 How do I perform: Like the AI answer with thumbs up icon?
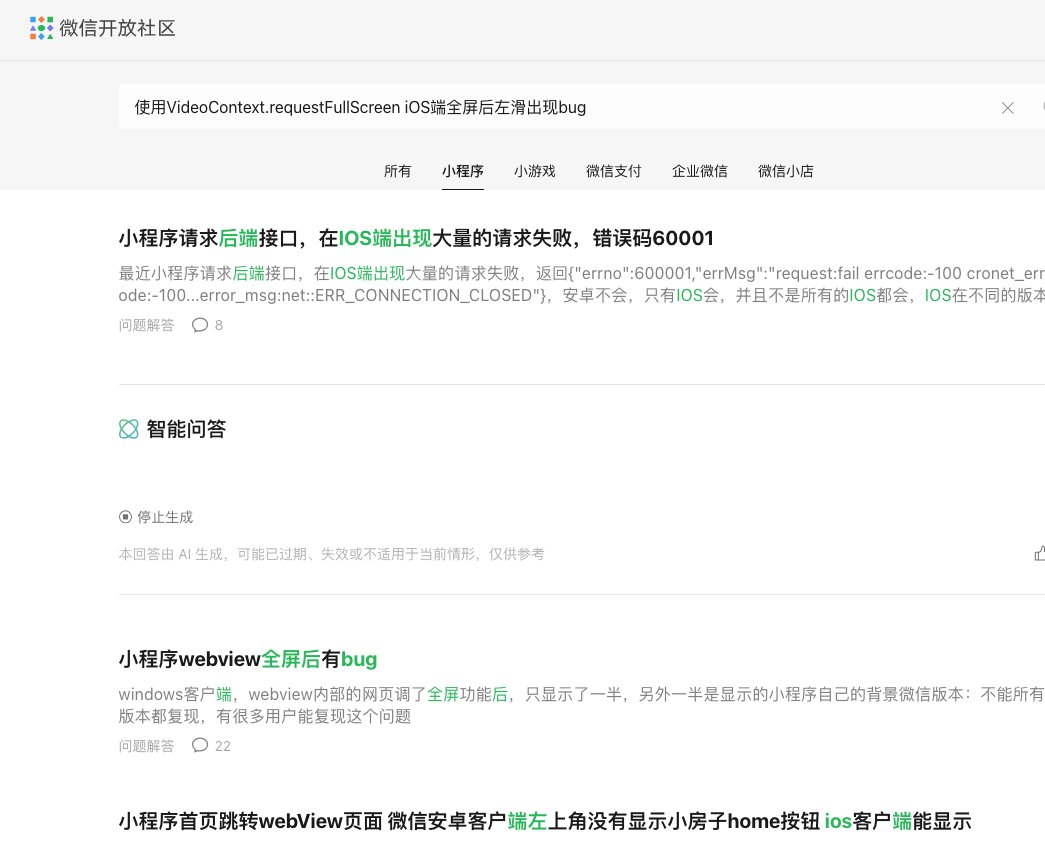[1040, 554]
